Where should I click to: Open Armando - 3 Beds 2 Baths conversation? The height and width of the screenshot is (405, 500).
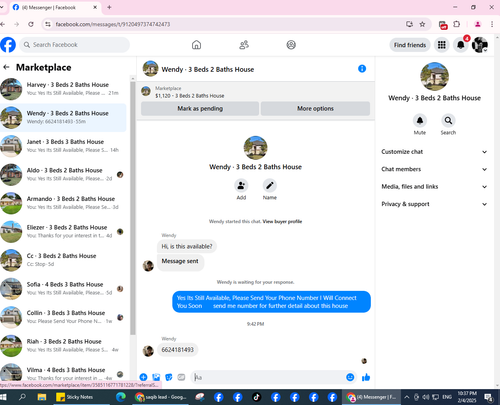coord(63,203)
